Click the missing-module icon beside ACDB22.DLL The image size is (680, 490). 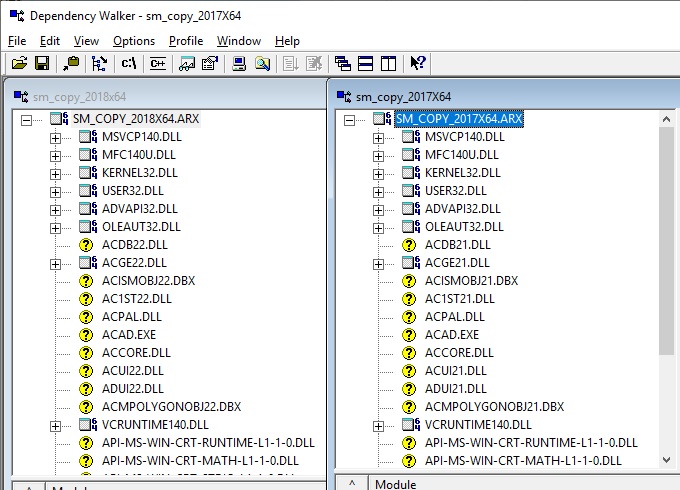click(x=86, y=245)
